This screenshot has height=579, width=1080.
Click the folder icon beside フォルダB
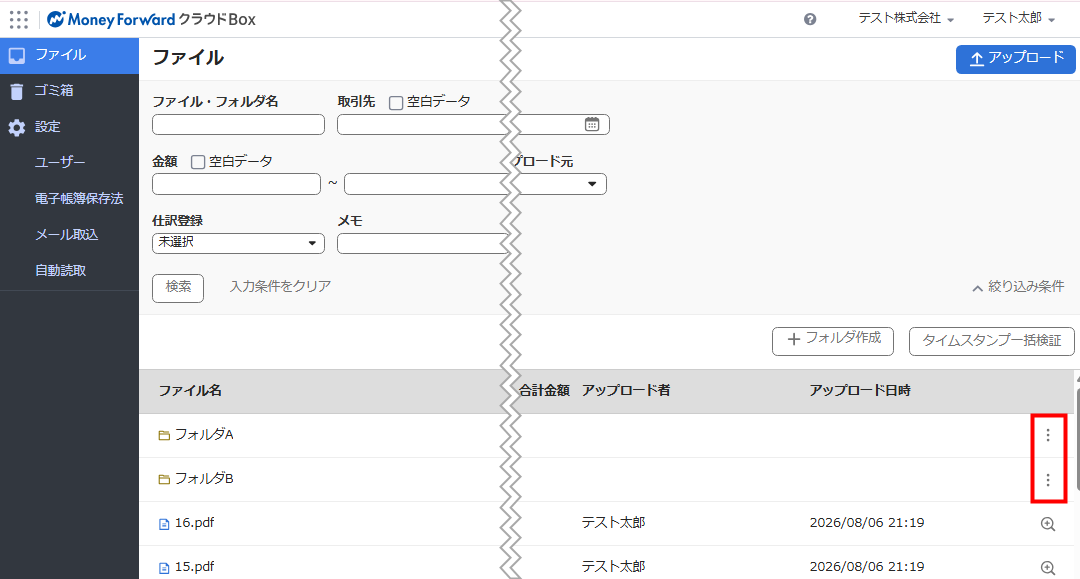click(x=164, y=479)
